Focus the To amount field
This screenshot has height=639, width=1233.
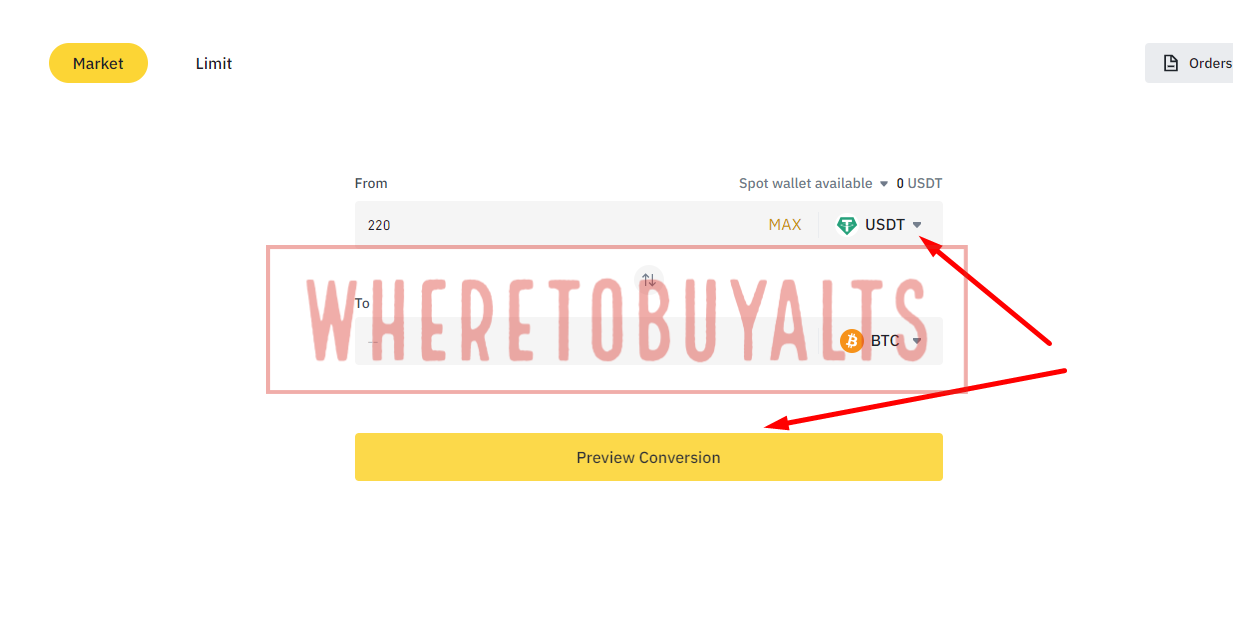coord(590,341)
